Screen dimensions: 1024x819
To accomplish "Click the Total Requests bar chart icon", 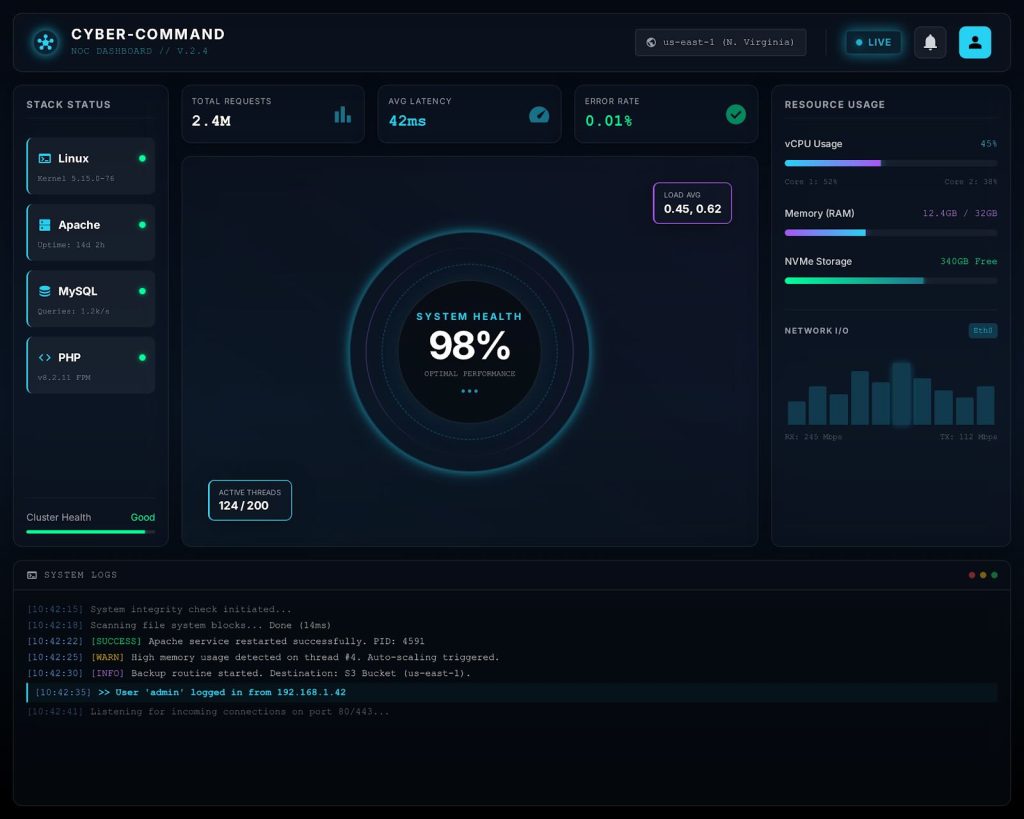I will tap(342, 114).
